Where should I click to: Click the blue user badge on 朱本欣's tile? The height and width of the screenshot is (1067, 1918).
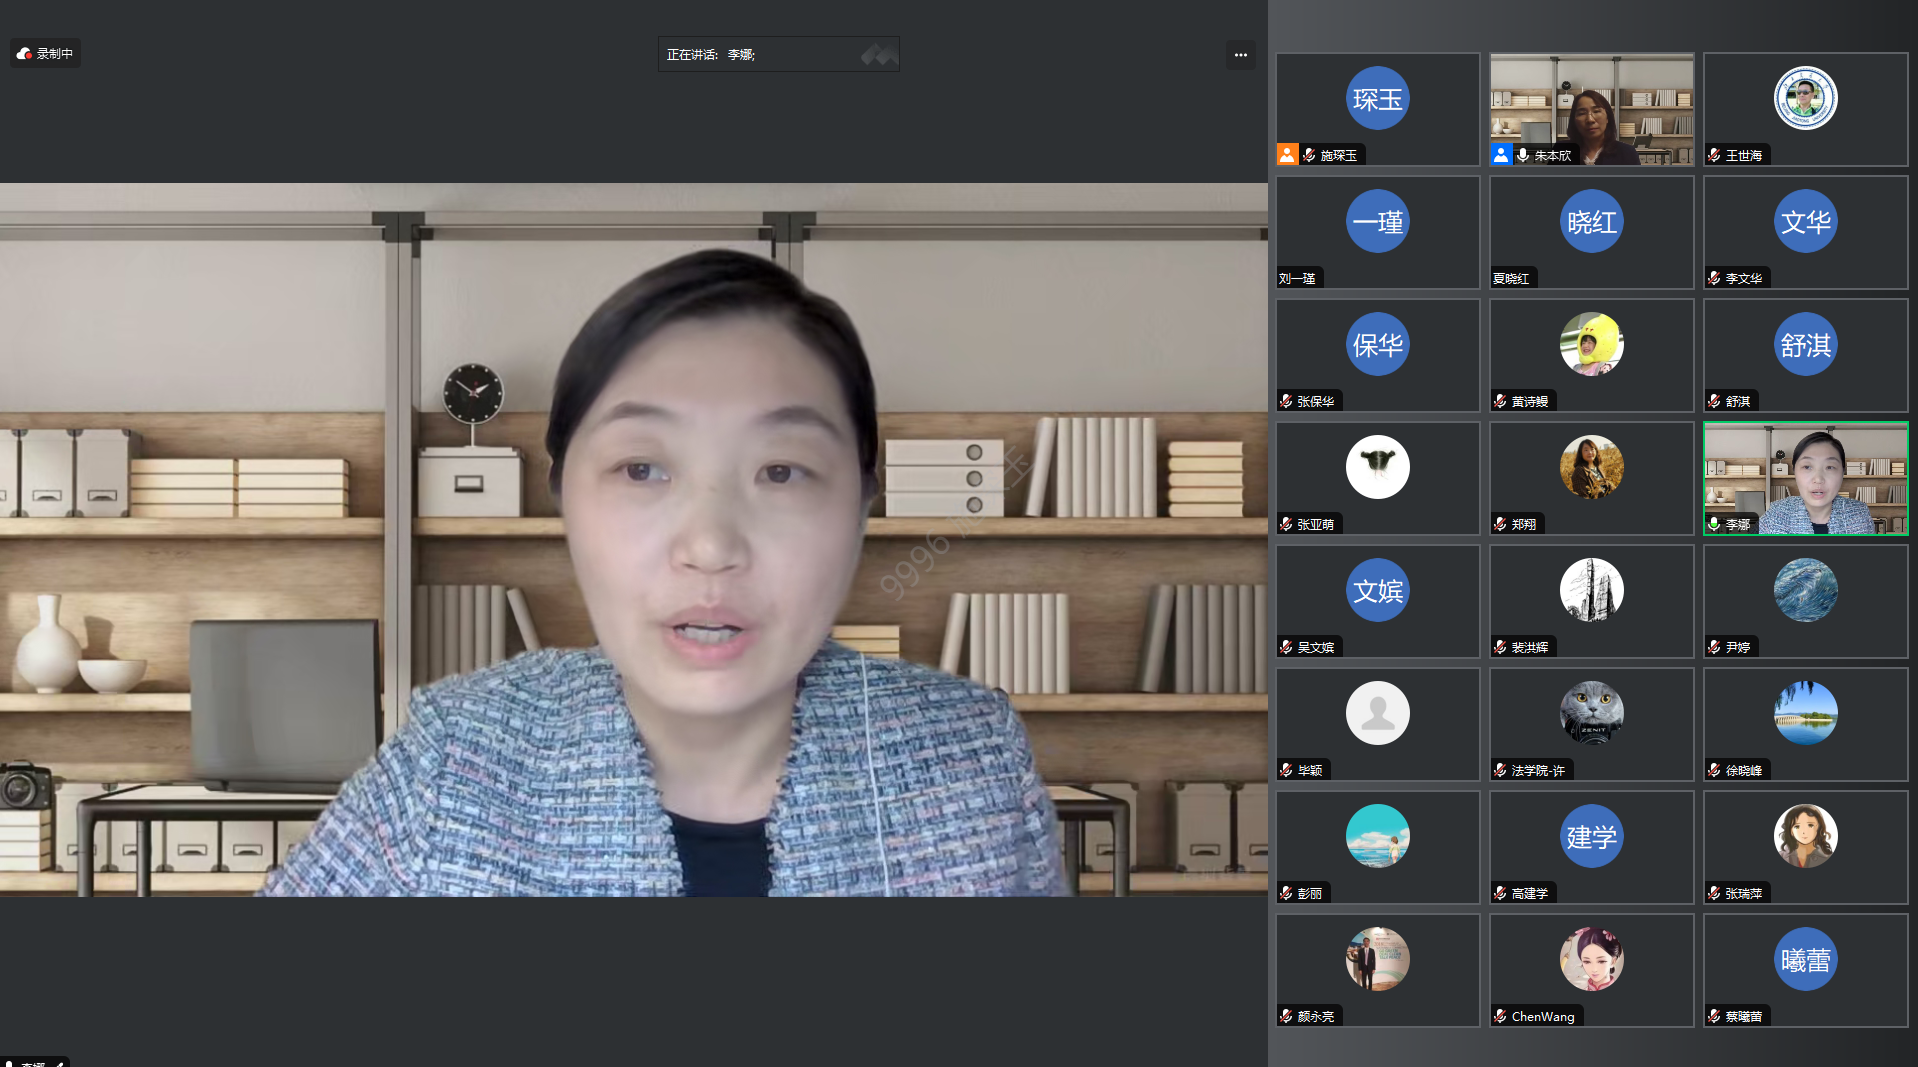tap(1501, 155)
